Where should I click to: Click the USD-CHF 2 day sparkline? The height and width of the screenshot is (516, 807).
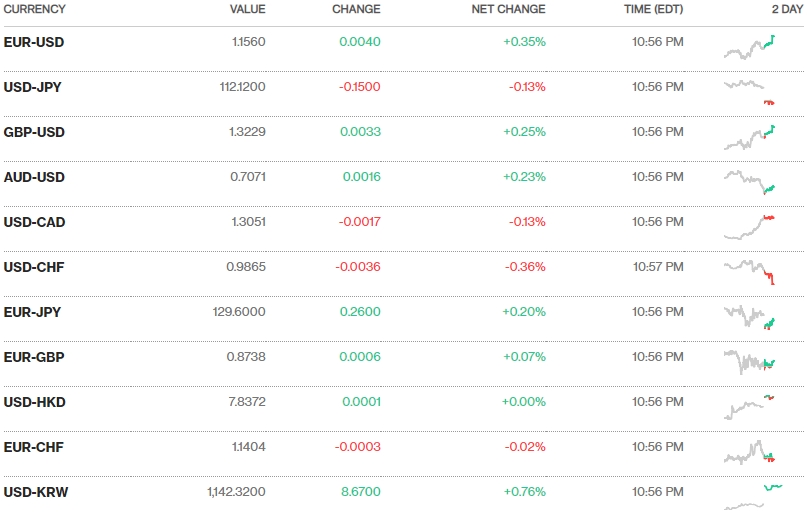coord(749,271)
